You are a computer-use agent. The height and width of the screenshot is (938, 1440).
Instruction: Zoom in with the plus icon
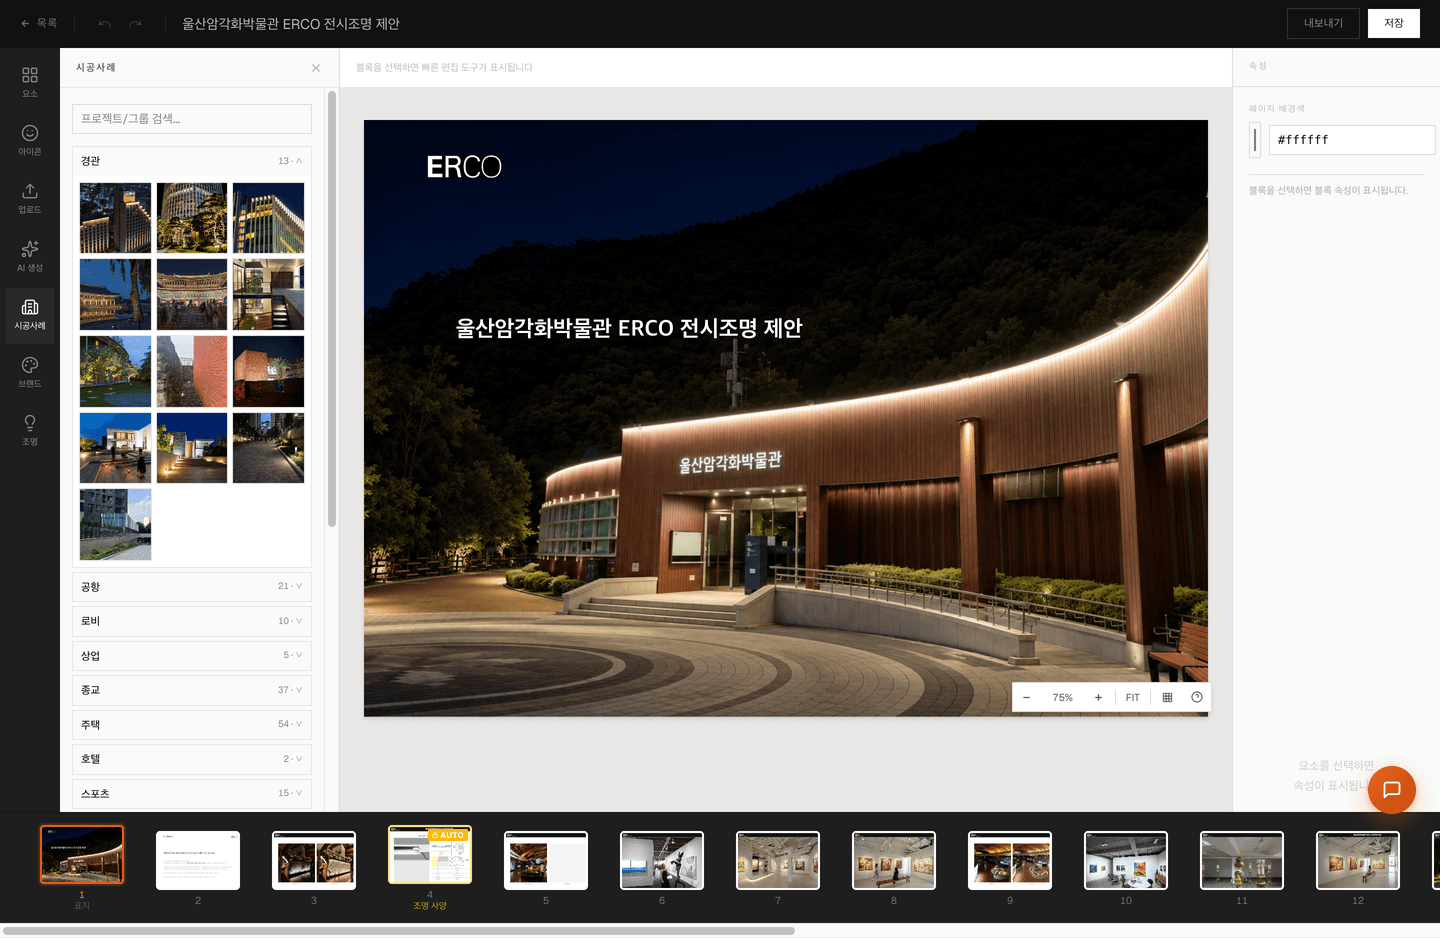click(1098, 698)
